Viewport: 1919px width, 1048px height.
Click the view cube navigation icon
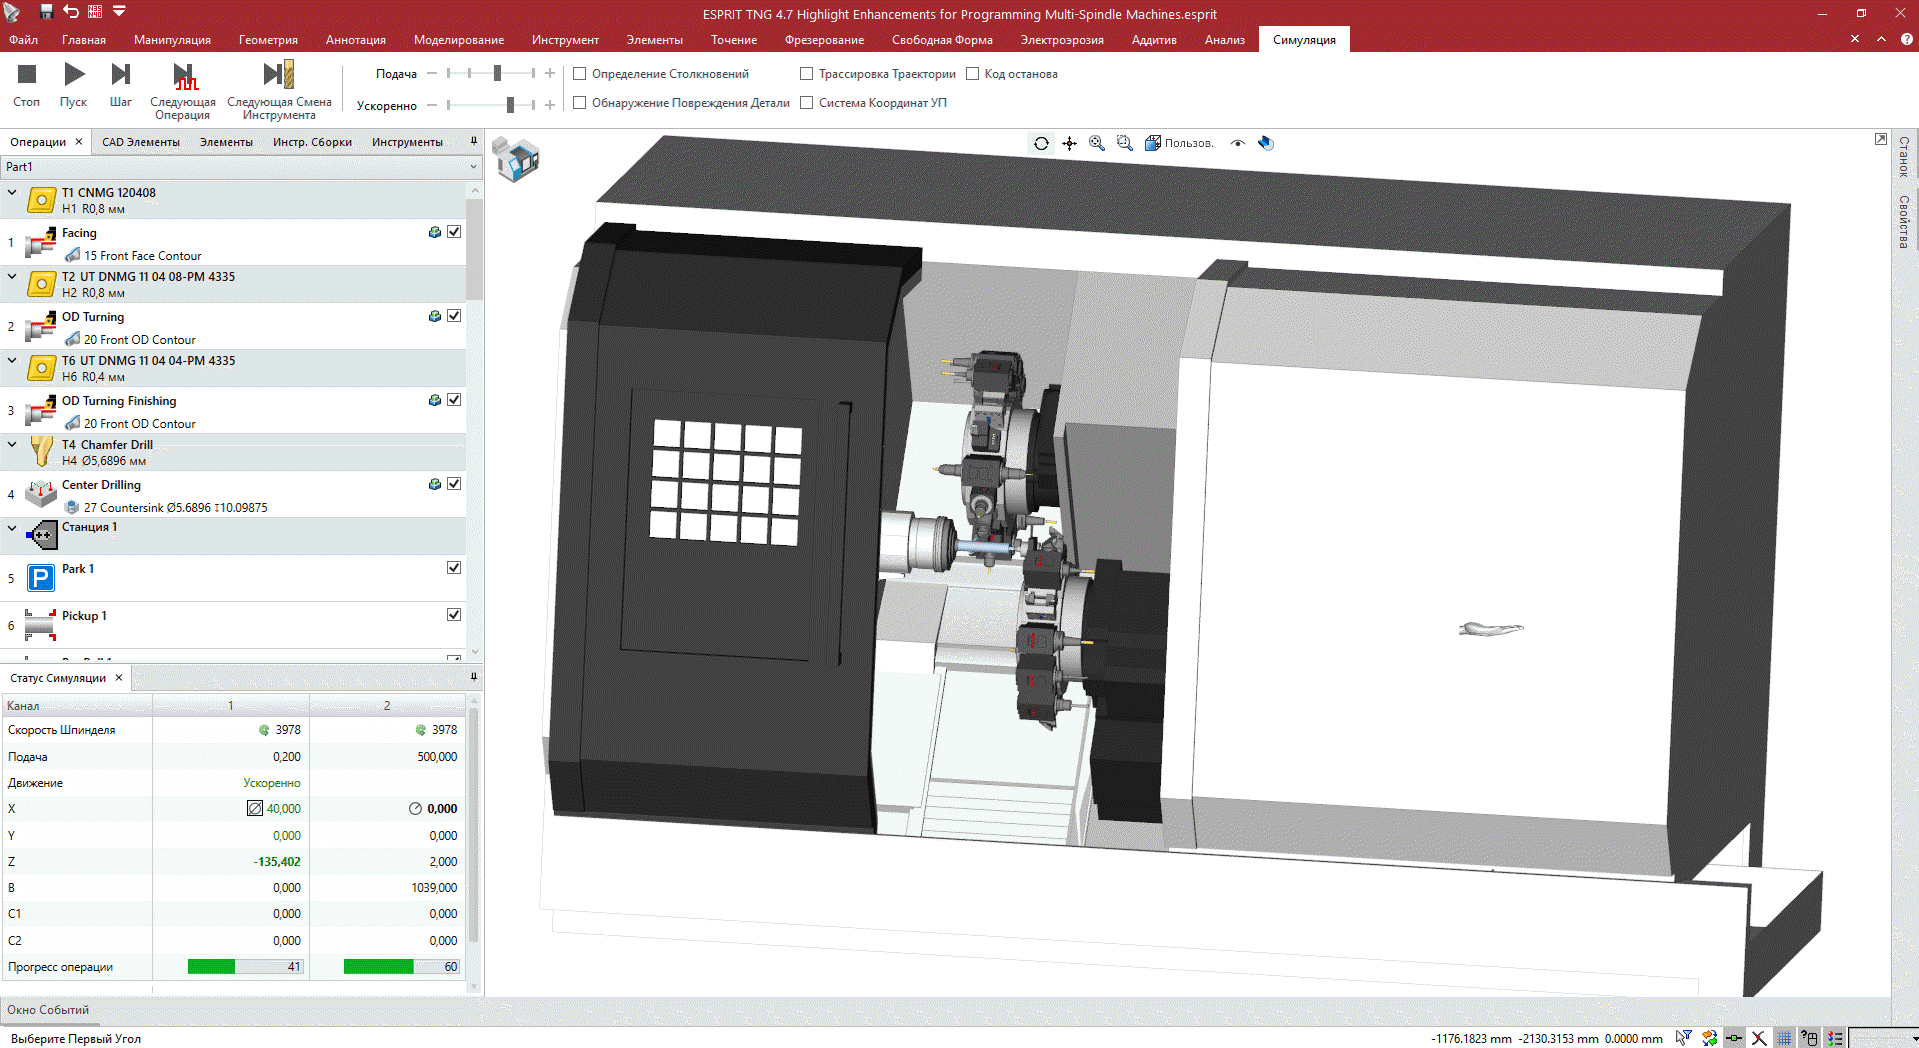516,159
